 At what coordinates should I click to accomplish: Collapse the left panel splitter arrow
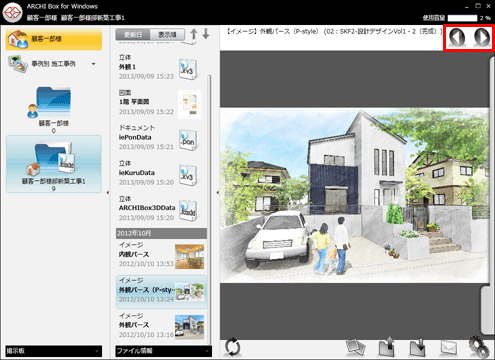click(x=108, y=192)
